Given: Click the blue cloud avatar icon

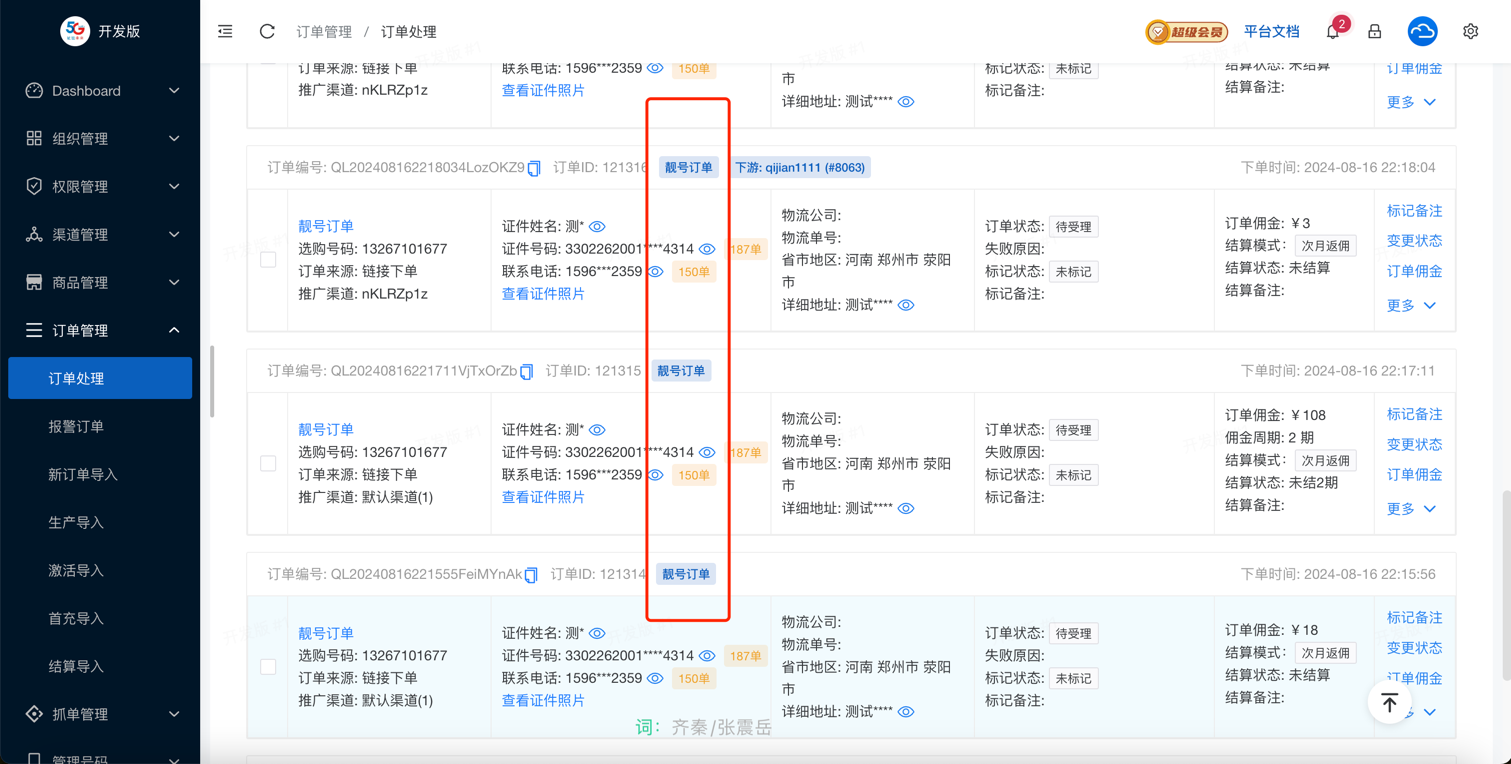Looking at the screenshot, I should click(x=1422, y=31).
